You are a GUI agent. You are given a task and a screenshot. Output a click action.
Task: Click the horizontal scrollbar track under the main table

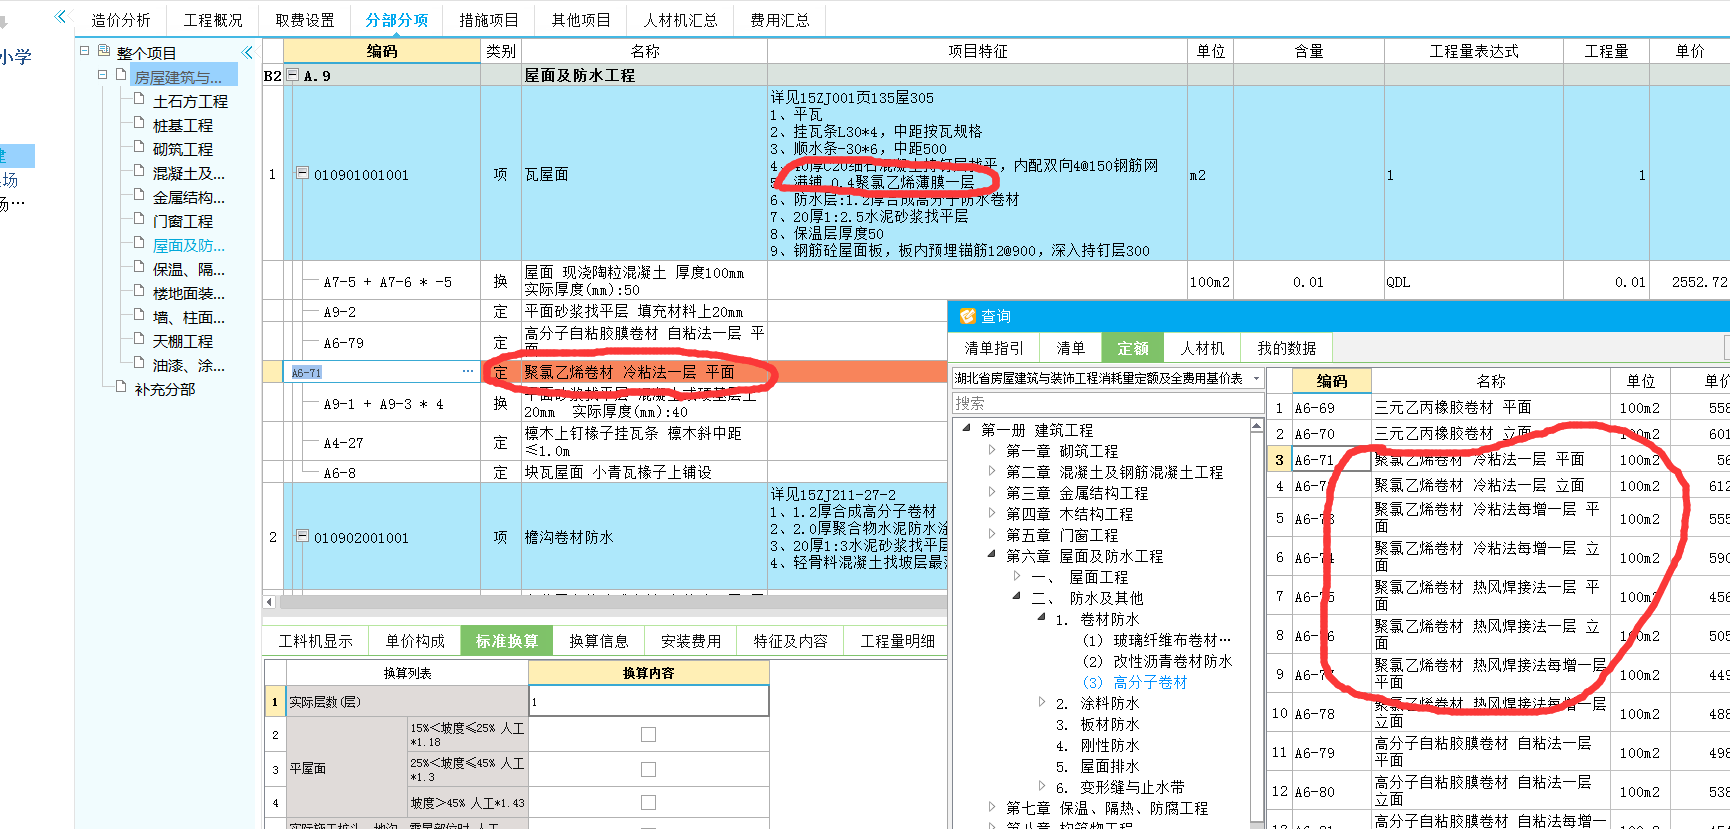tap(612, 602)
